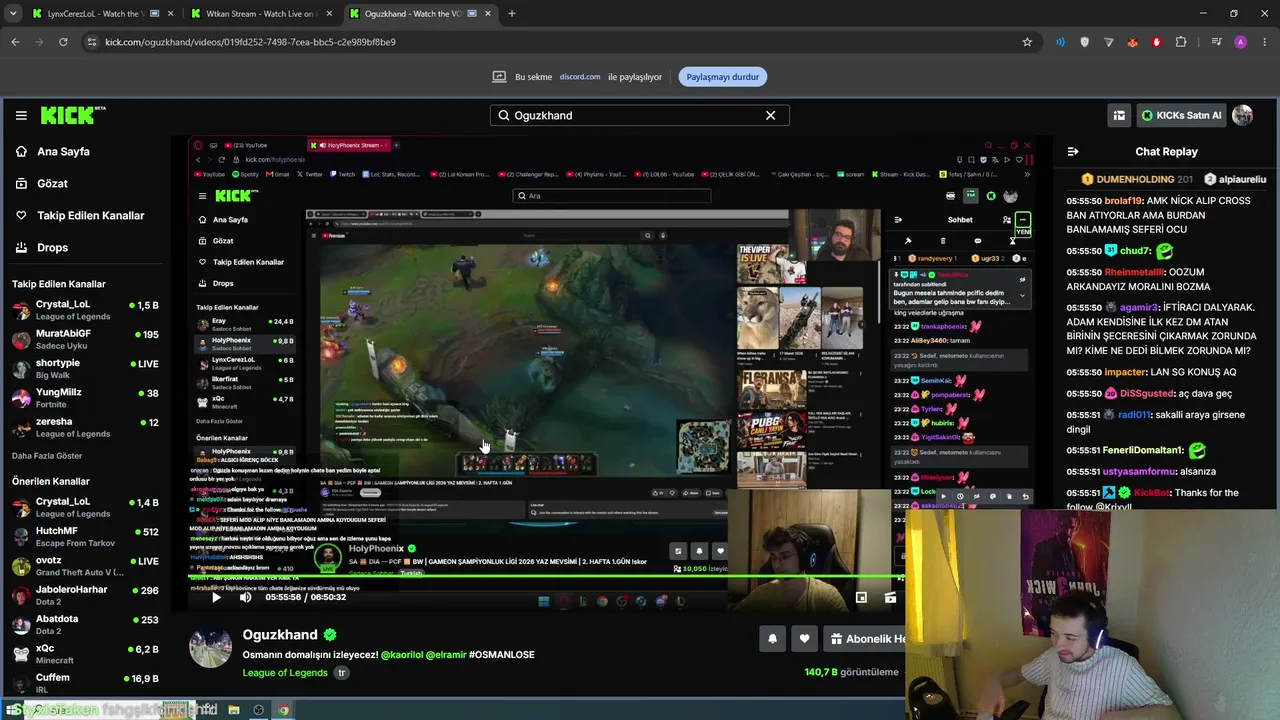
Task: Open Oguzkhand channel avatar
Action: point(210,647)
